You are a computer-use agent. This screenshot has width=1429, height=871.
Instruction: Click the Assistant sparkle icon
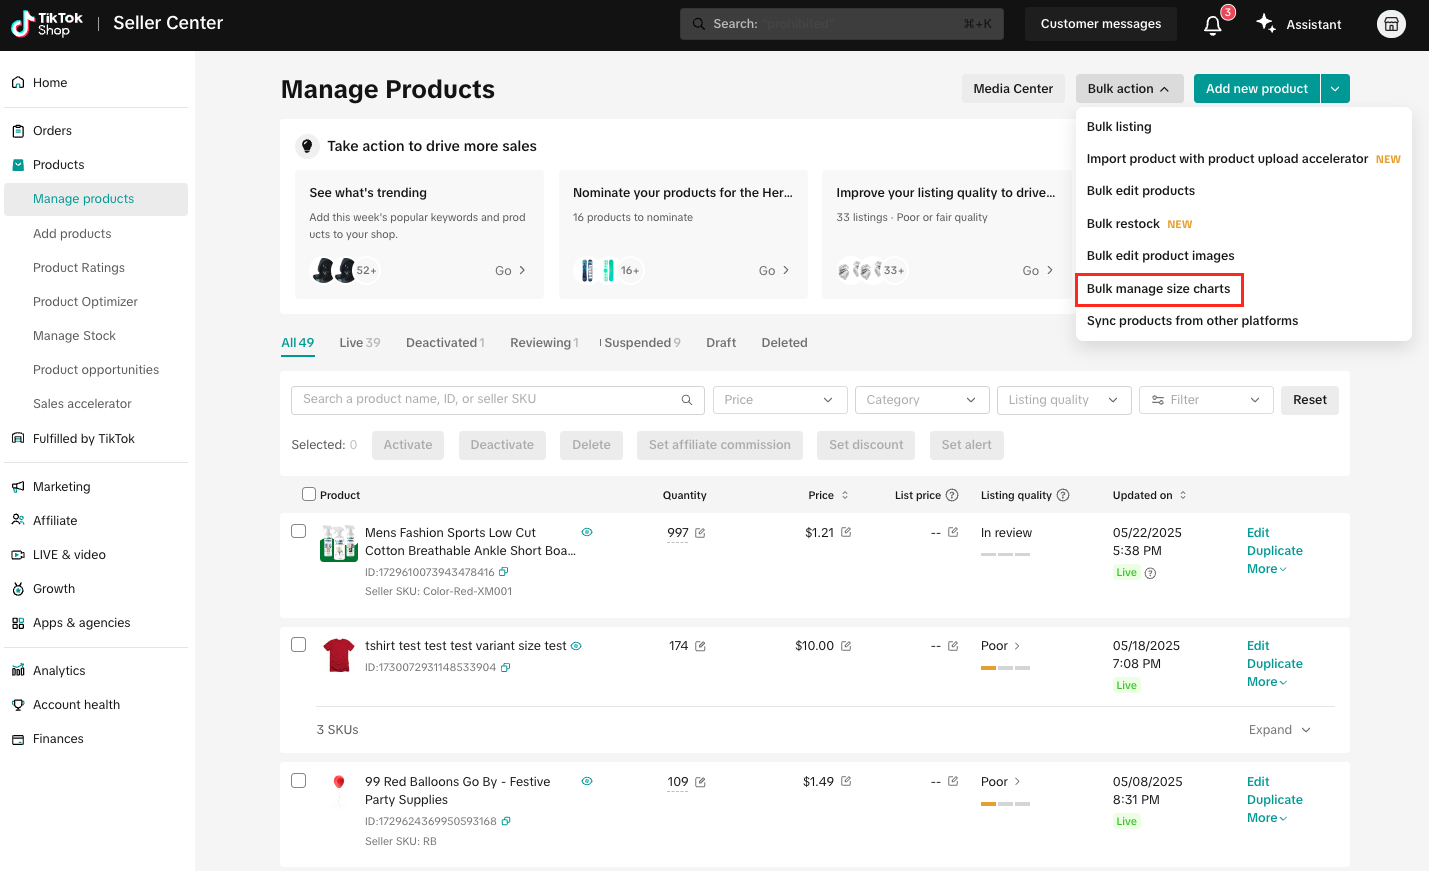[x=1266, y=24]
